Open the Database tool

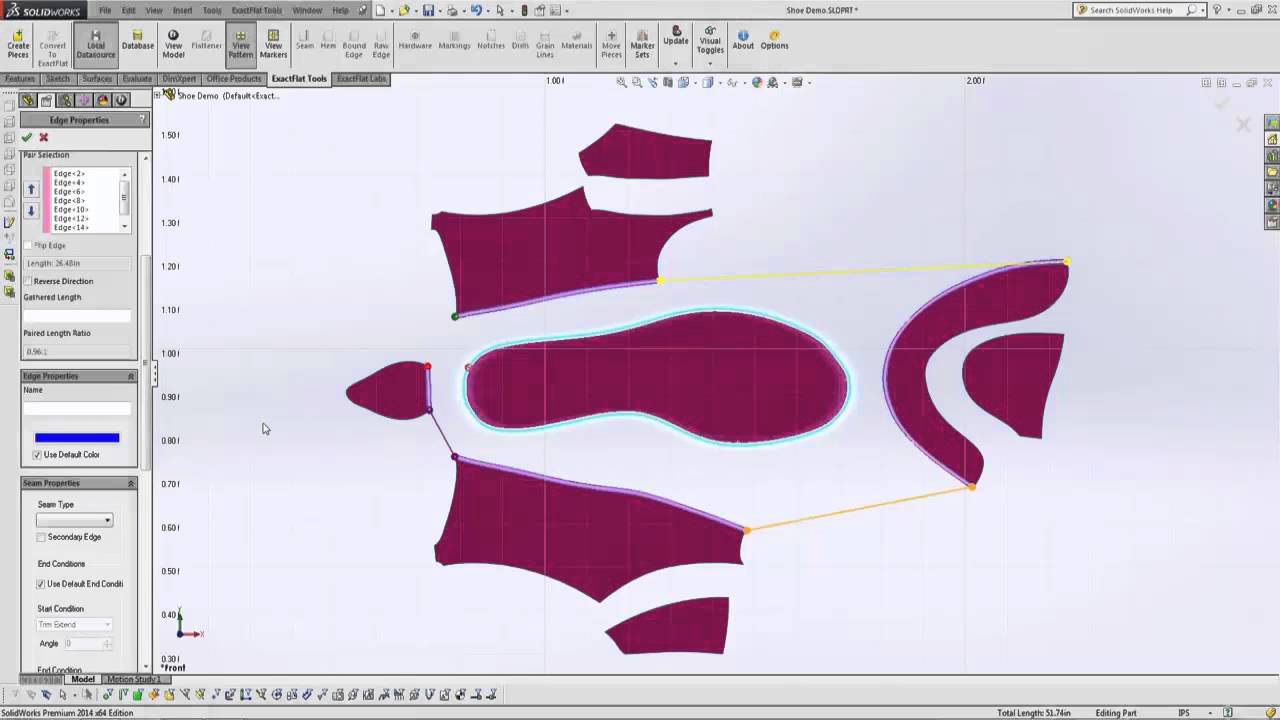[x=138, y=40]
